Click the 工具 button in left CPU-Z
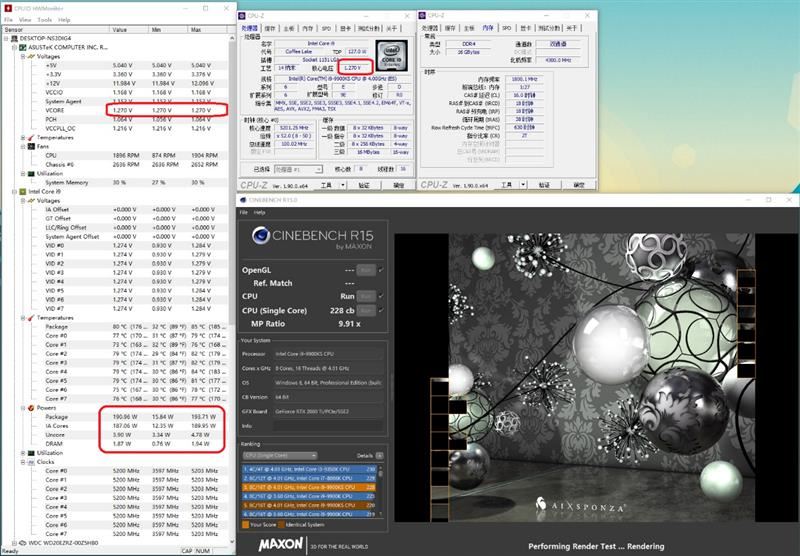Viewport: 800px width, 556px height. point(327,185)
